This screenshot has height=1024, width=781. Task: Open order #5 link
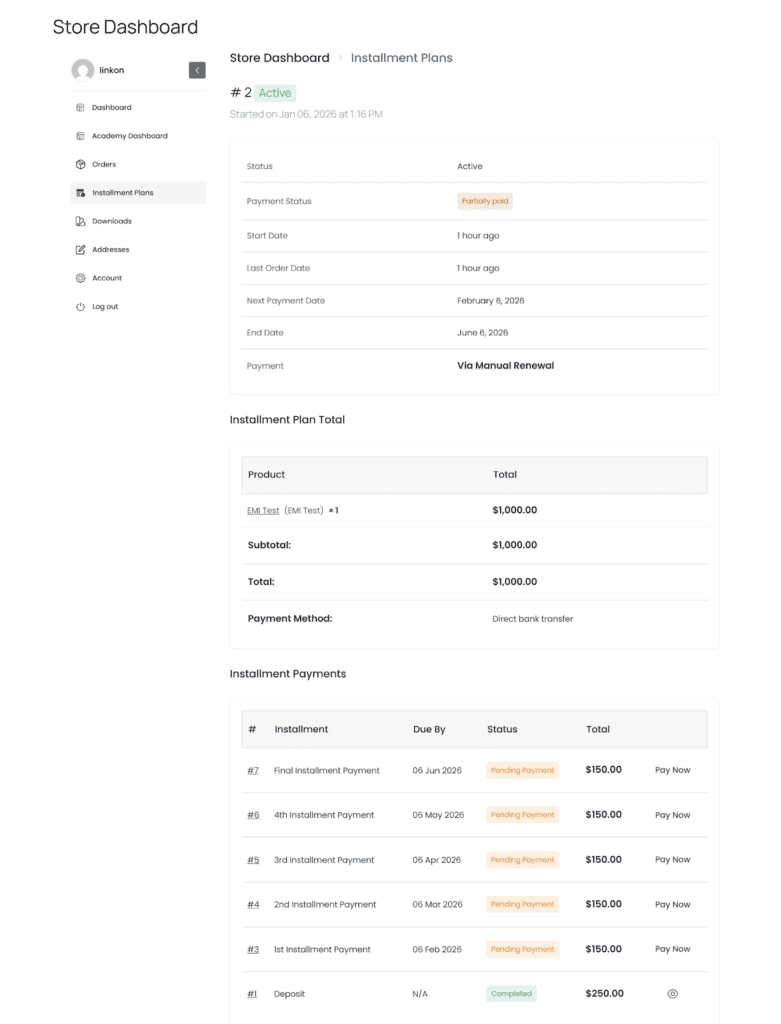(253, 860)
